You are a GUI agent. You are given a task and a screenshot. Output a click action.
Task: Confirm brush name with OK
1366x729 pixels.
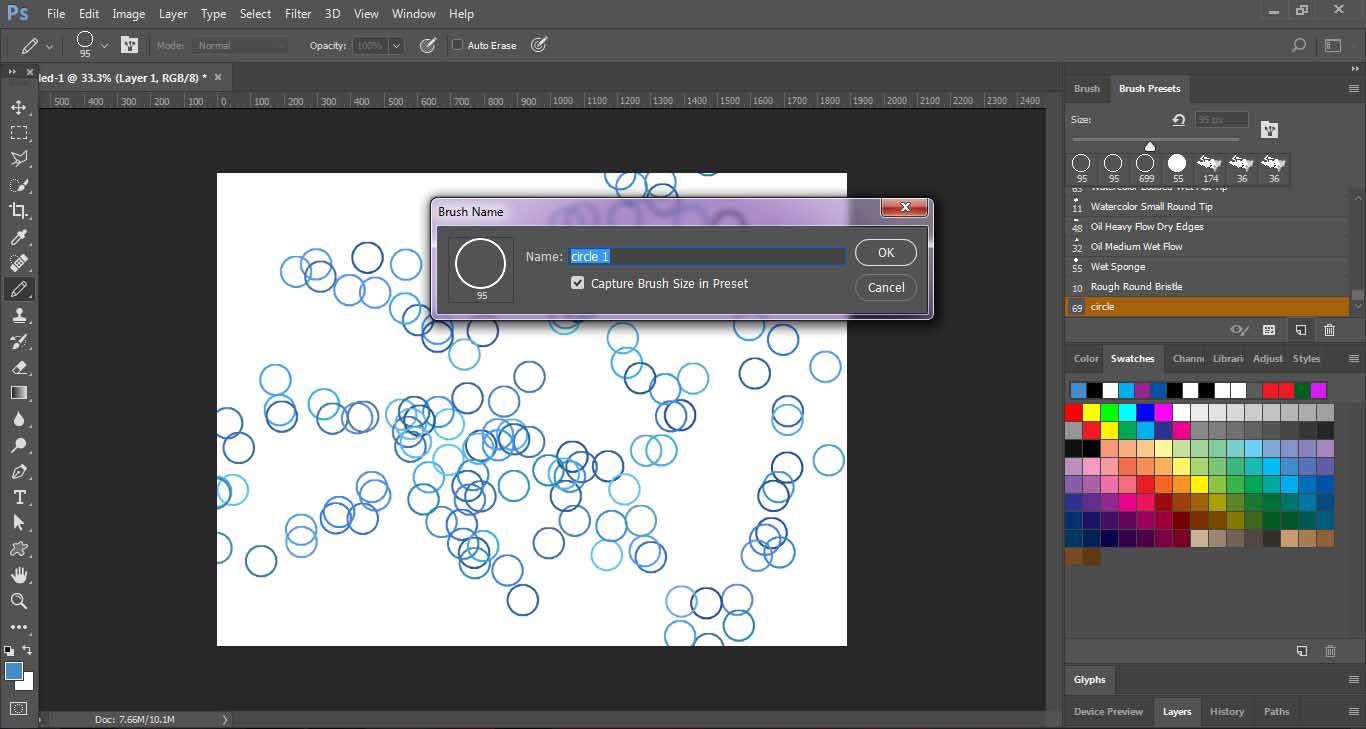tap(886, 253)
